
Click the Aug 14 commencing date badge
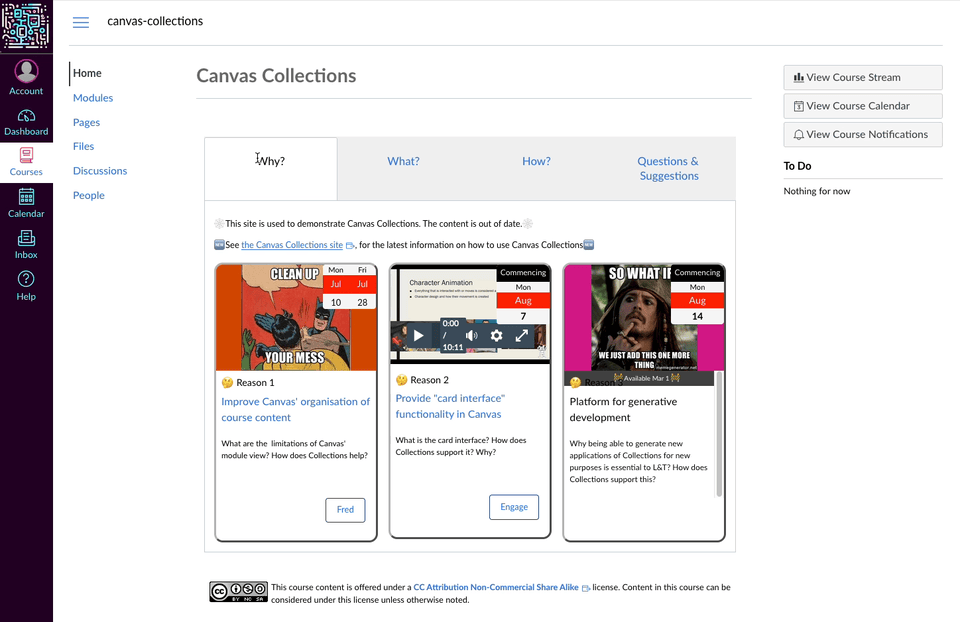[x=697, y=294]
